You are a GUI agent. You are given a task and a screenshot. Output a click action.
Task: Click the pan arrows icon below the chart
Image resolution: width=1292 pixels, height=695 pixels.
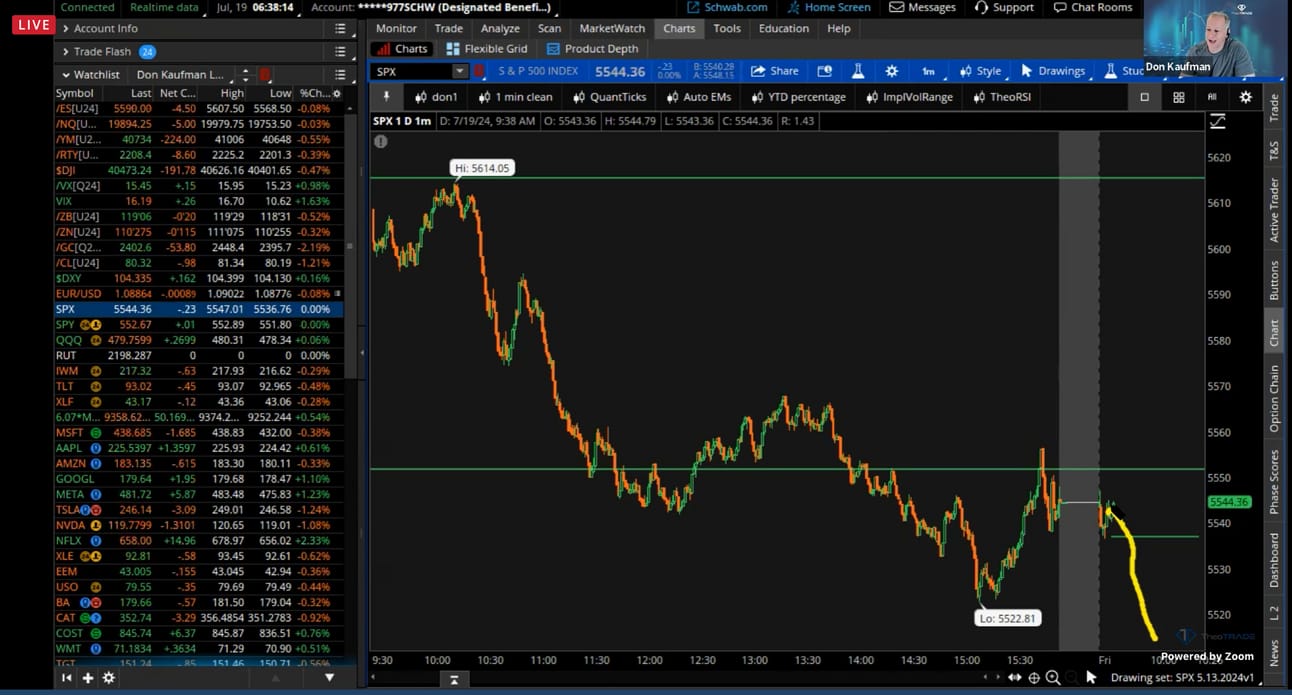point(1014,677)
